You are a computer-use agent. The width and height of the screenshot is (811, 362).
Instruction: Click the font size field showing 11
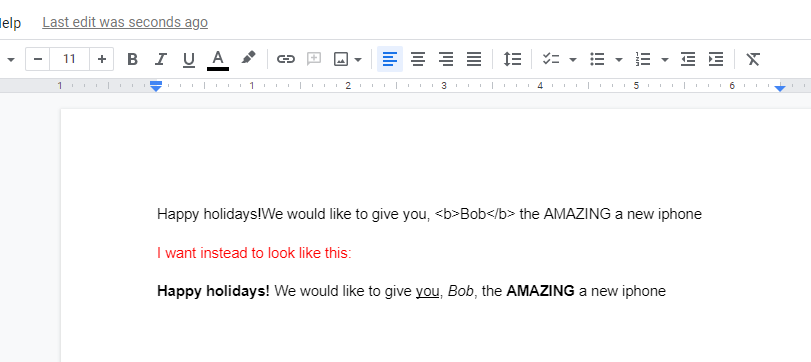coord(69,59)
